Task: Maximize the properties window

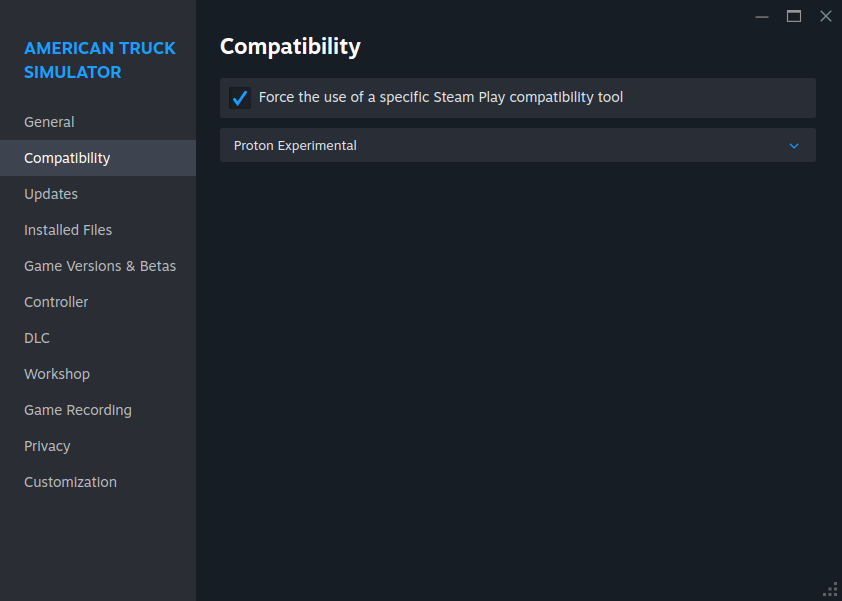Action: pos(794,17)
